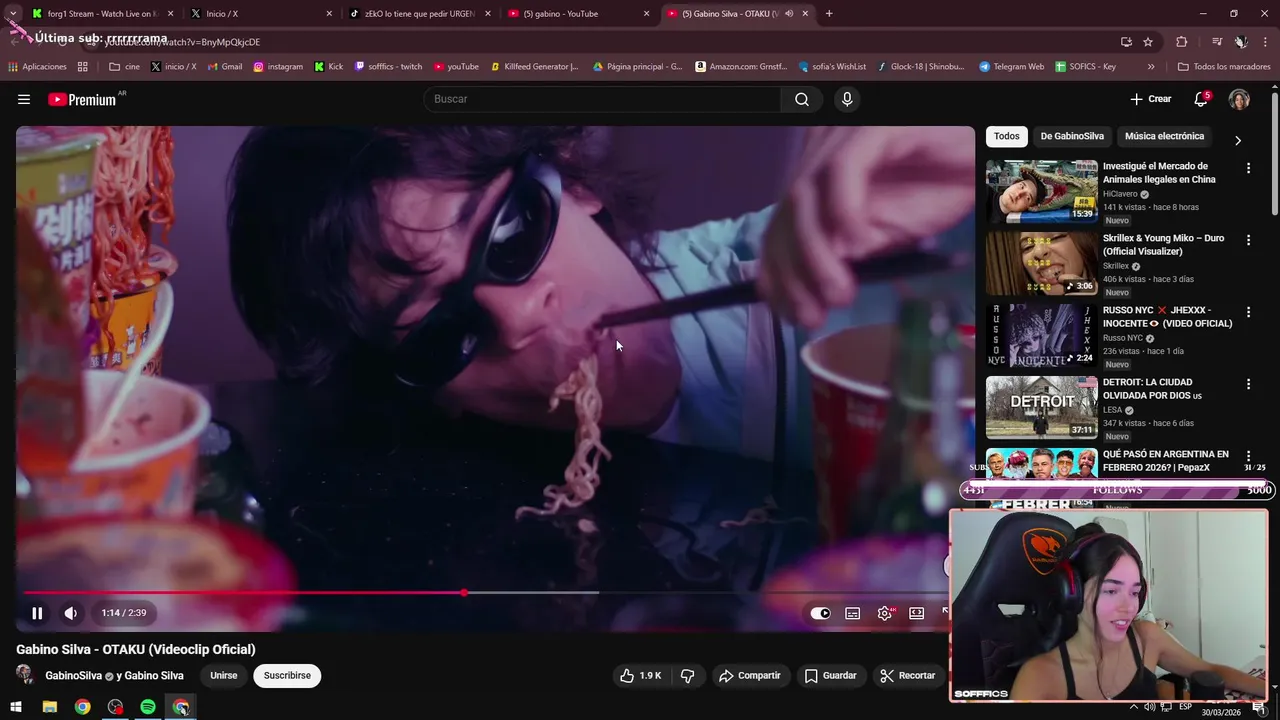Open the Windows Start menu
Screen dimensions: 1280x720
point(16,707)
